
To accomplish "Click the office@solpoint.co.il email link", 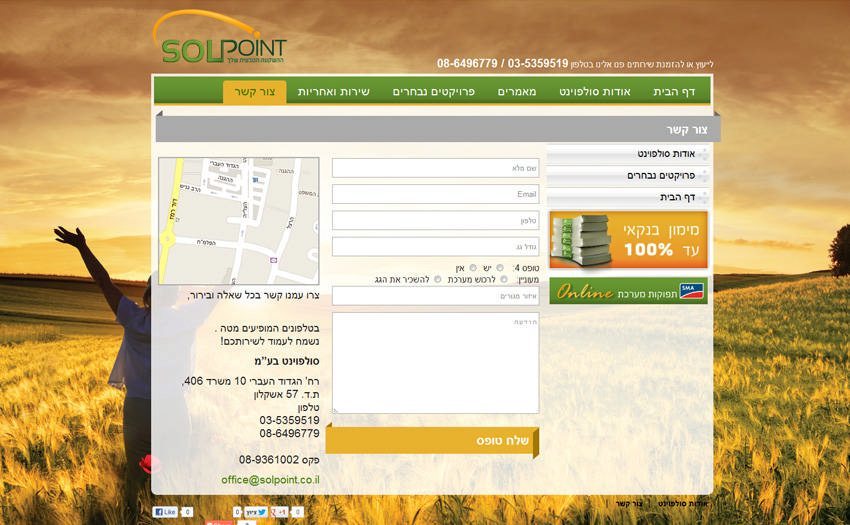I will [270, 480].
